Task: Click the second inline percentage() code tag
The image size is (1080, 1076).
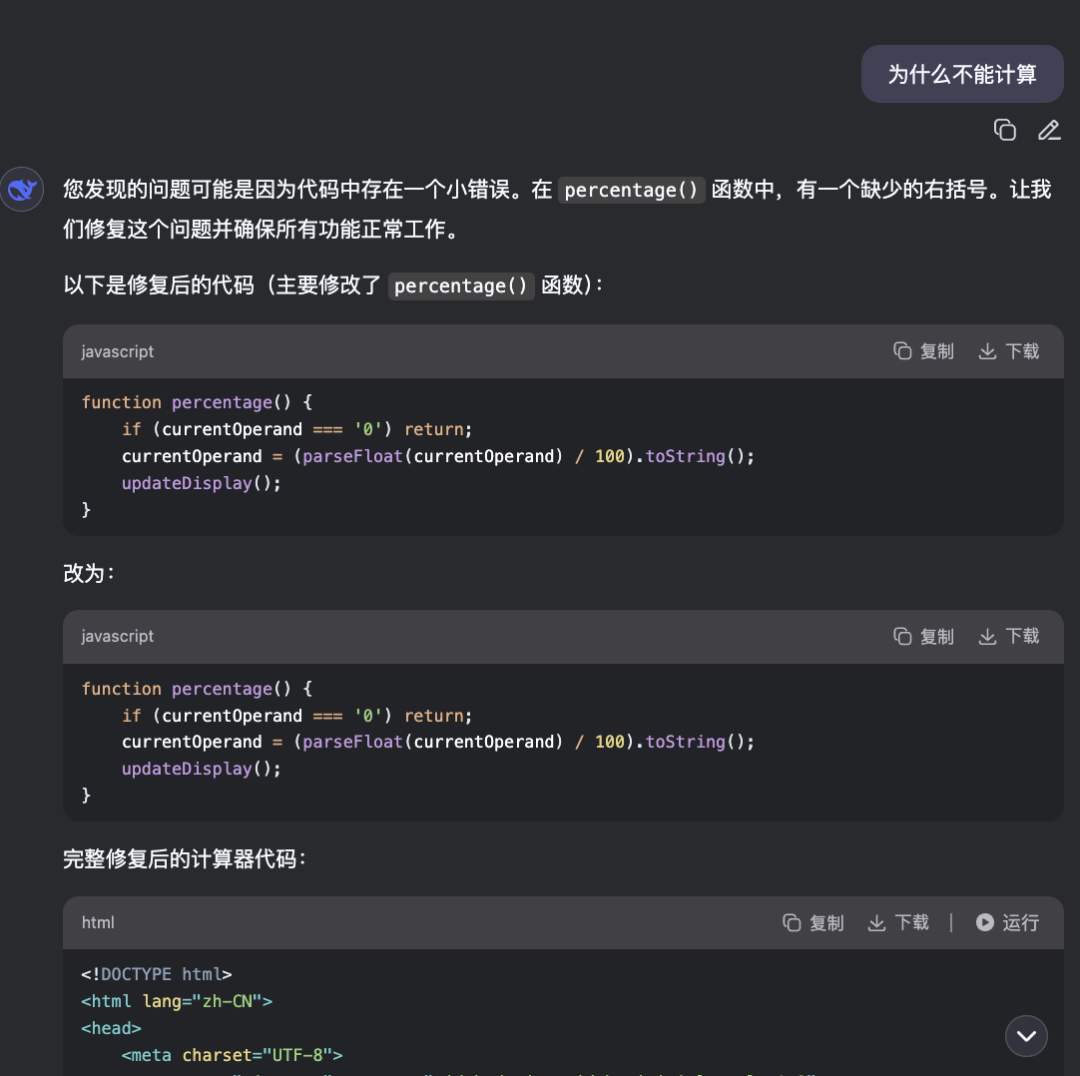Action: pos(461,286)
